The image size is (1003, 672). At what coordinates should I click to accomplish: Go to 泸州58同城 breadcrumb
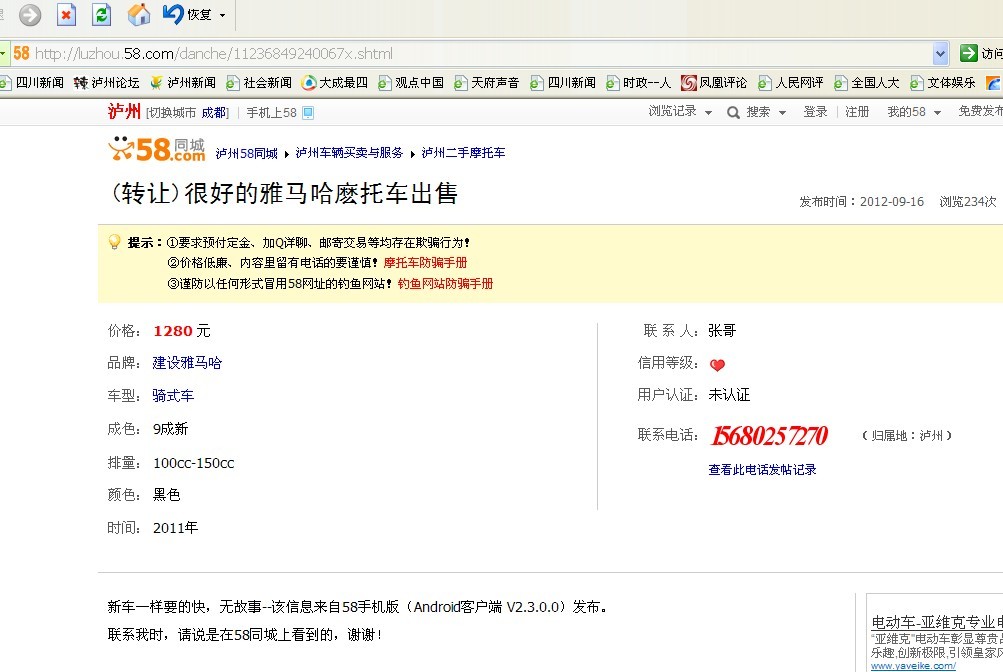coord(246,153)
